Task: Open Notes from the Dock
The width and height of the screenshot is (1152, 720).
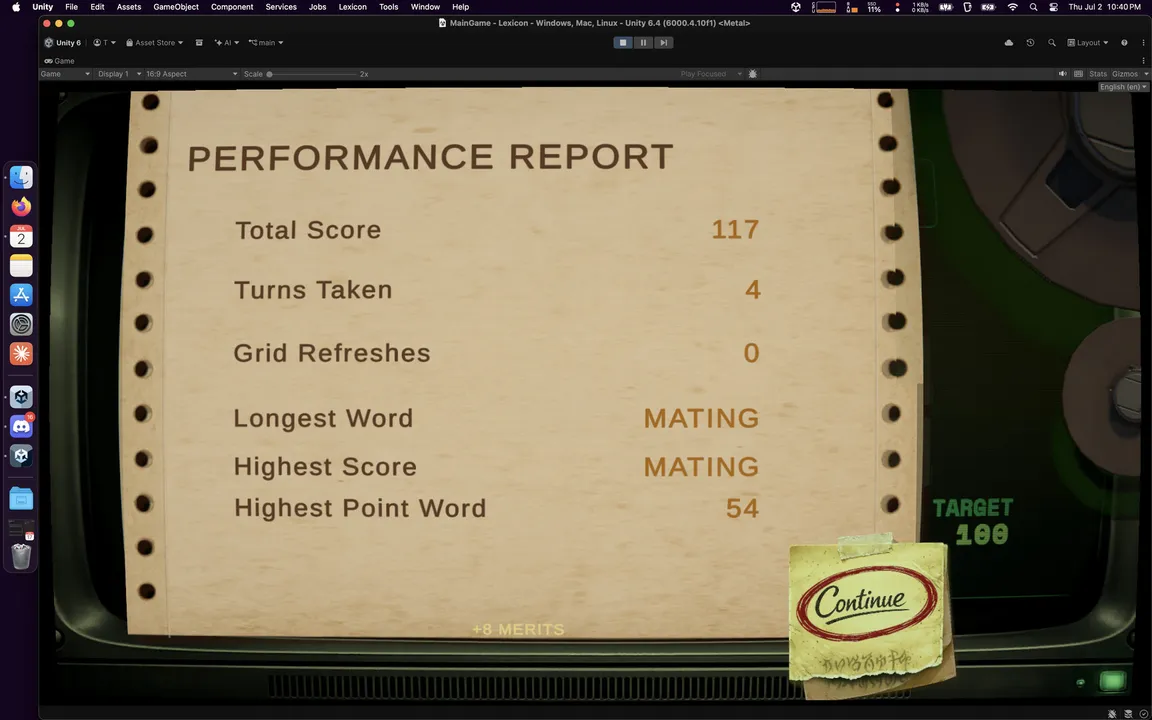Action: pos(21,265)
